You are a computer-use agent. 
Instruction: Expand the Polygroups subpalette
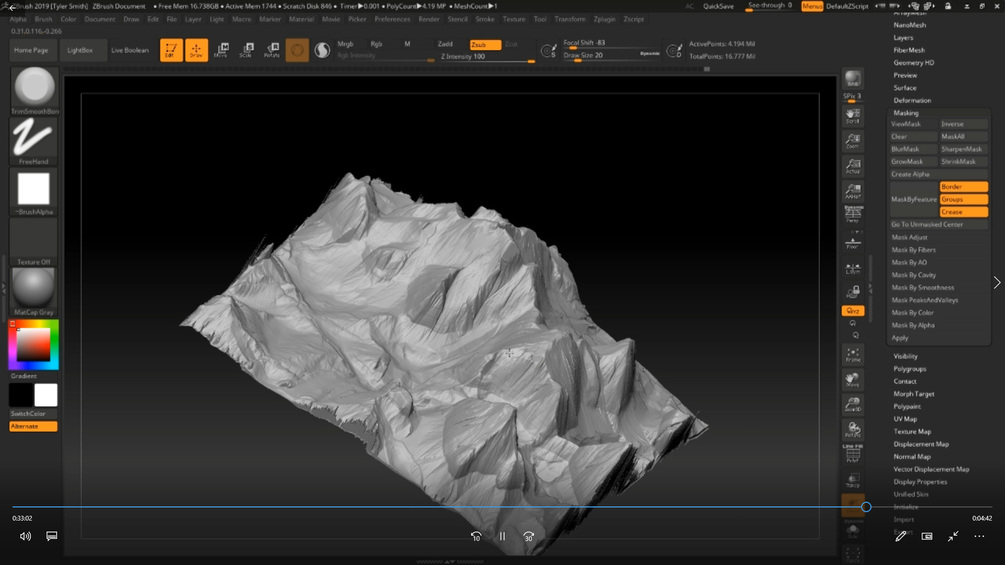[910, 369]
